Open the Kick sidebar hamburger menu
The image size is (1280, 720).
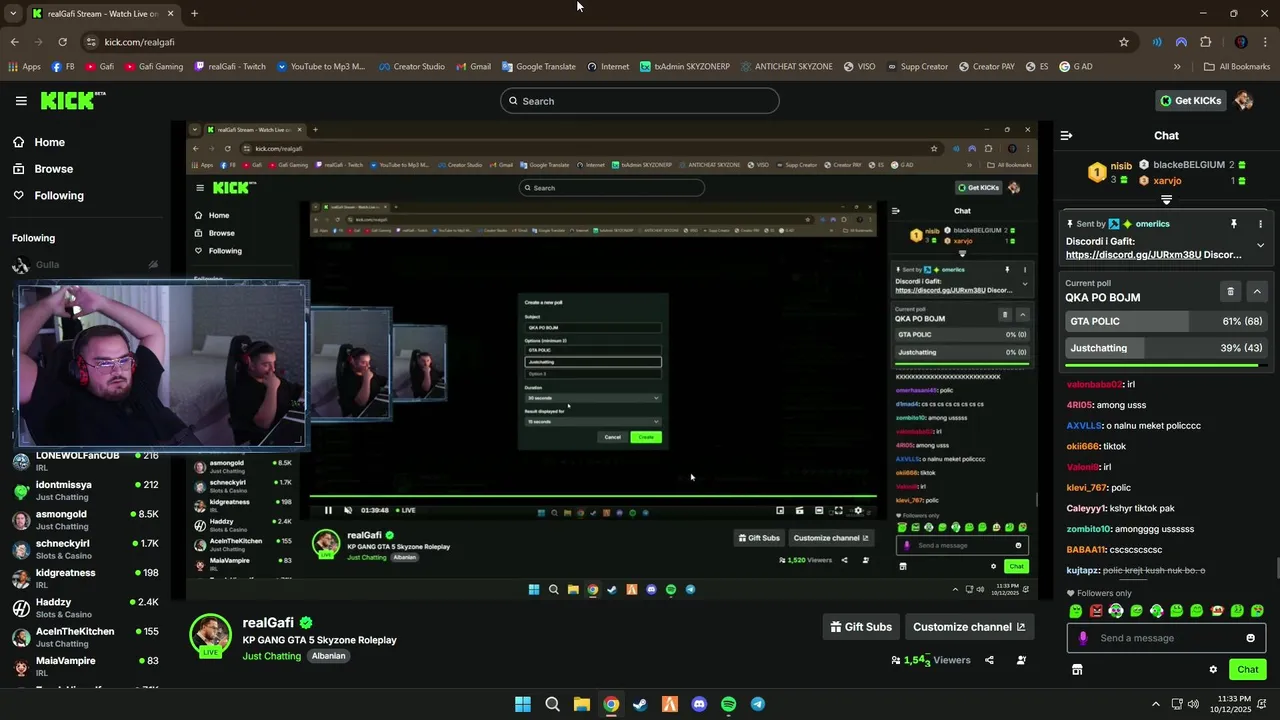point(21,101)
